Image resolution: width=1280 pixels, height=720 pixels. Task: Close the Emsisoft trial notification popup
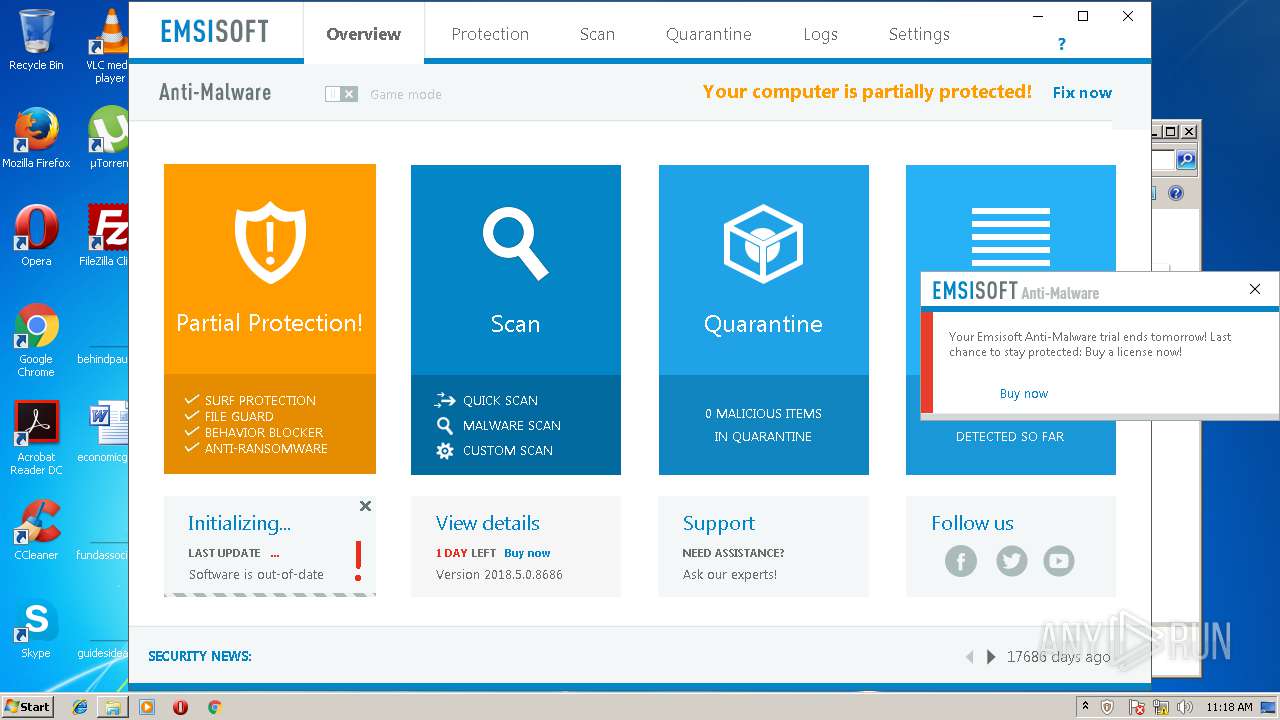point(1255,289)
